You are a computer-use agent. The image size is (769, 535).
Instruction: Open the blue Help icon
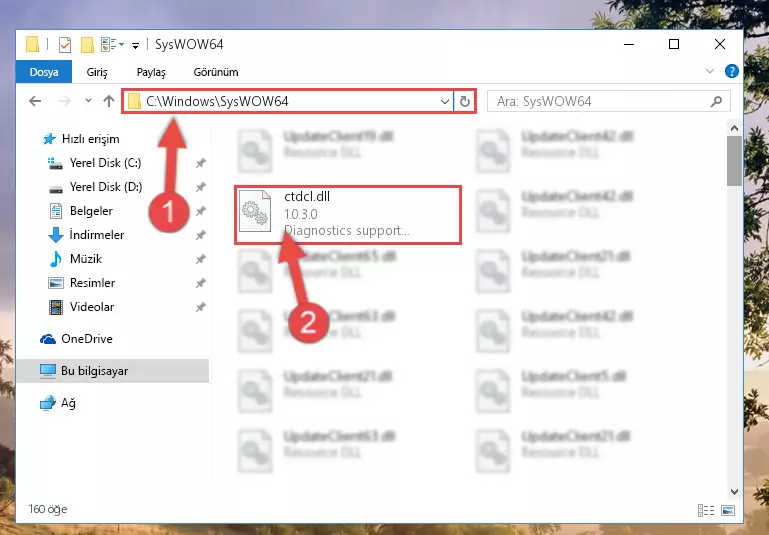[731, 71]
